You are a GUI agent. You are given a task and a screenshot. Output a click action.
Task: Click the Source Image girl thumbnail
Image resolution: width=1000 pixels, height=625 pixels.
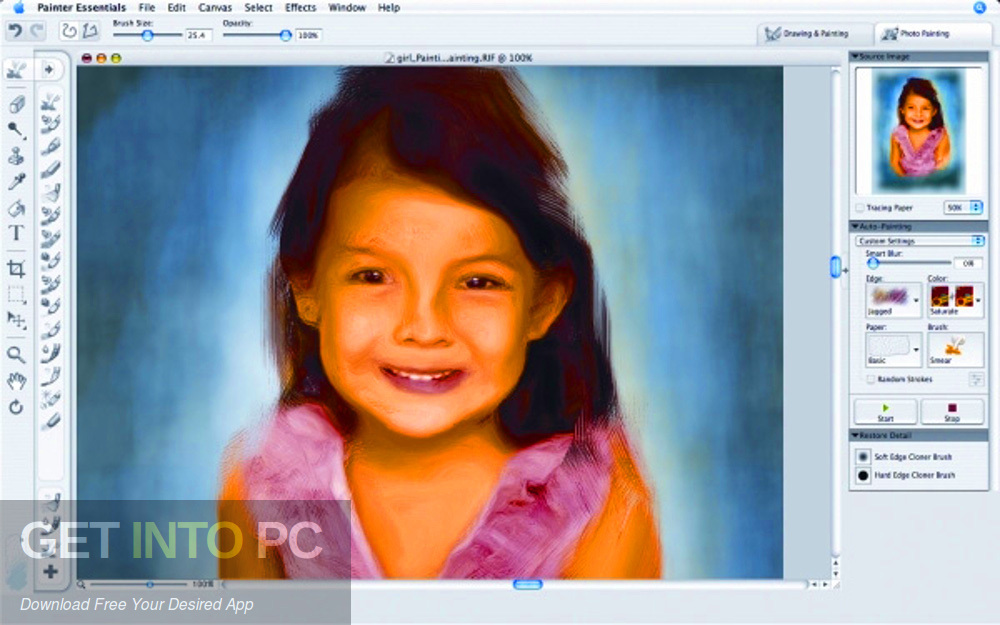pyautogui.click(x=919, y=131)
